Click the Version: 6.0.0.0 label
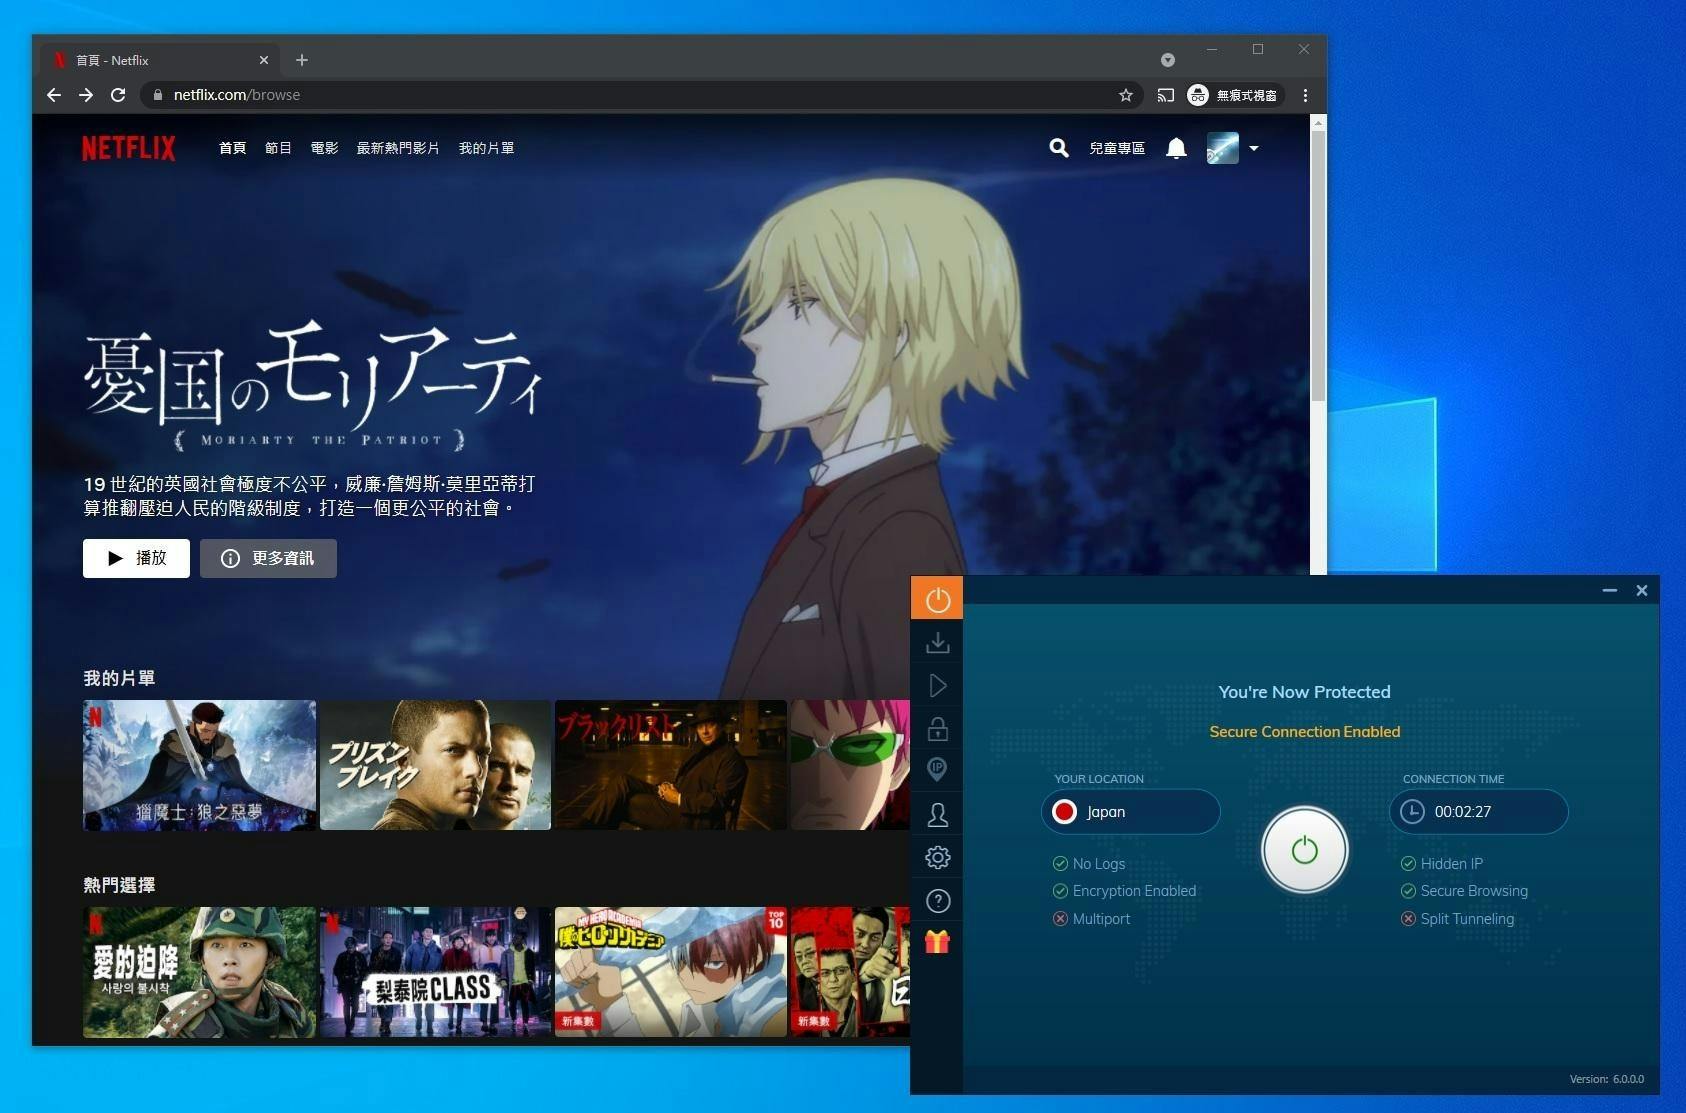1686x1113 pixels. 1607,1079
